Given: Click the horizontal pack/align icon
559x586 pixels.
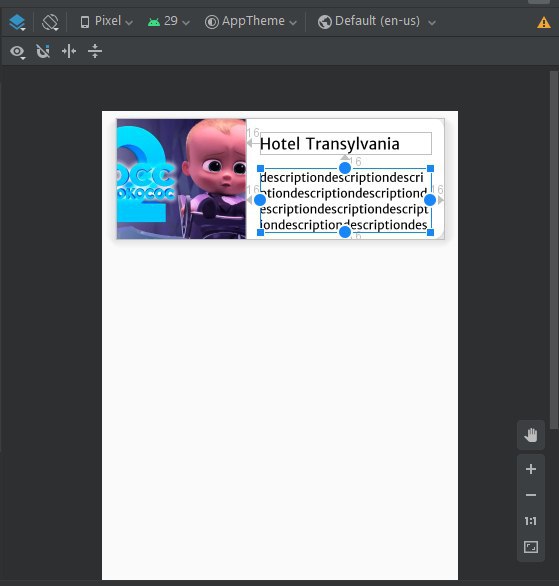Looking at the screenshot, I should (69, 51).
